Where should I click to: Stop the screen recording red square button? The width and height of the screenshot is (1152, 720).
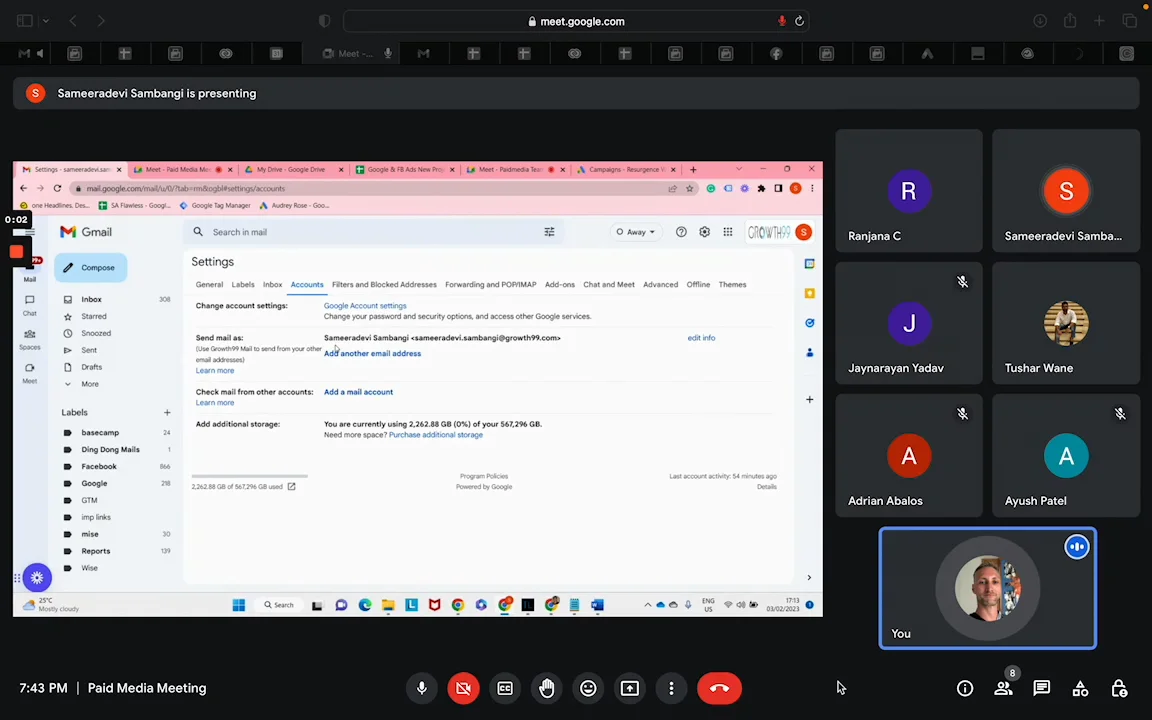pyautogui.click(x=16, y=251)
